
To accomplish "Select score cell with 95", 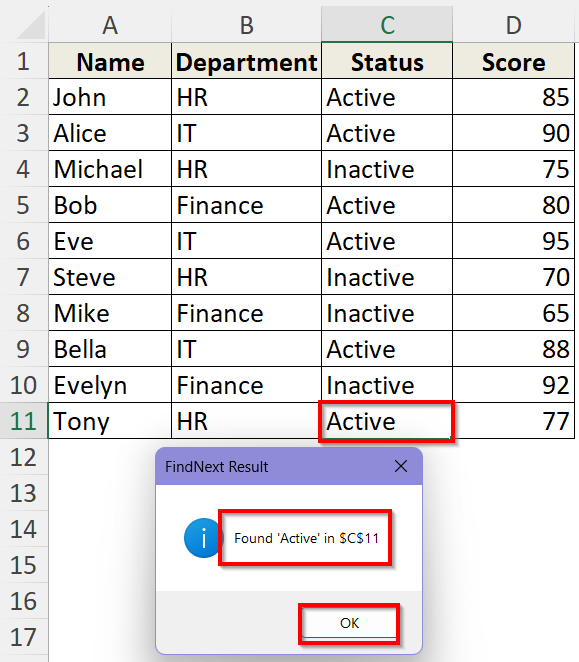I will [514, 241].
